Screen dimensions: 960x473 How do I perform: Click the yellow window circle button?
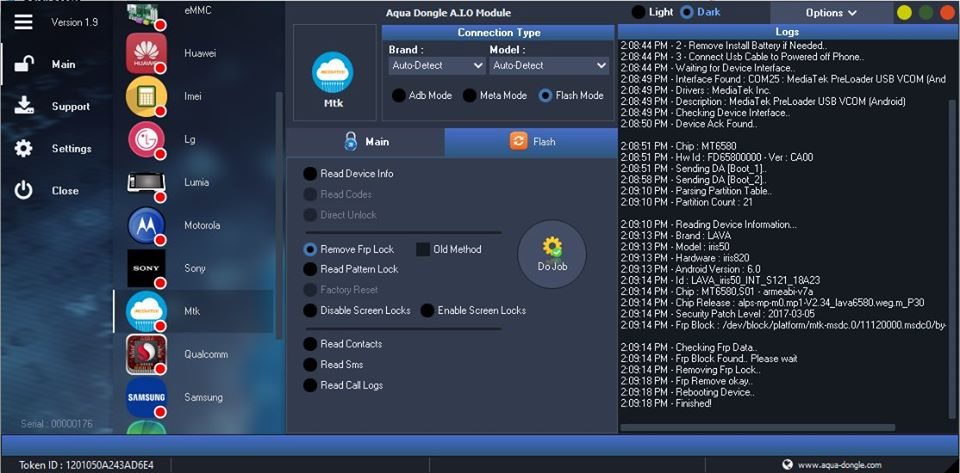pyautogui.click(x=904, y=12)
